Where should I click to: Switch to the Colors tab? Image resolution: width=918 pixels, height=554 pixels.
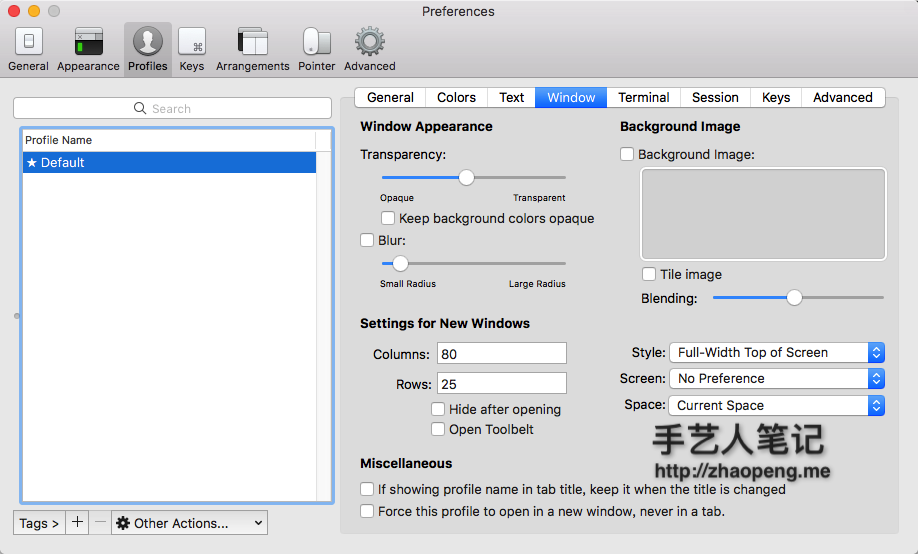coord(456,97)
